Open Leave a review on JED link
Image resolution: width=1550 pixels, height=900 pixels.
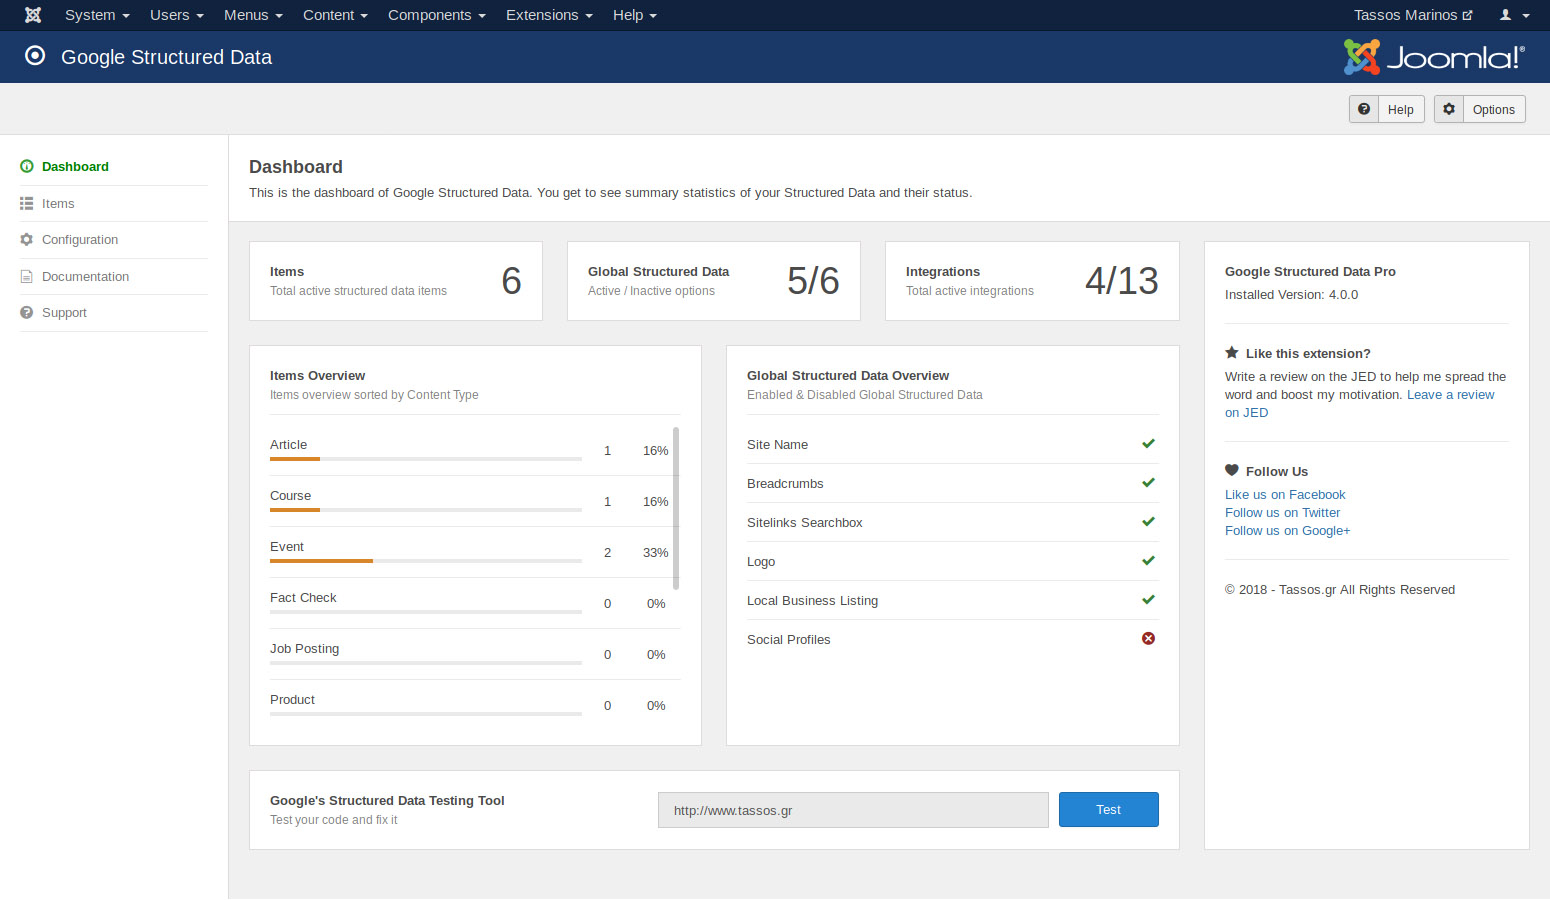pos(1451,395)
